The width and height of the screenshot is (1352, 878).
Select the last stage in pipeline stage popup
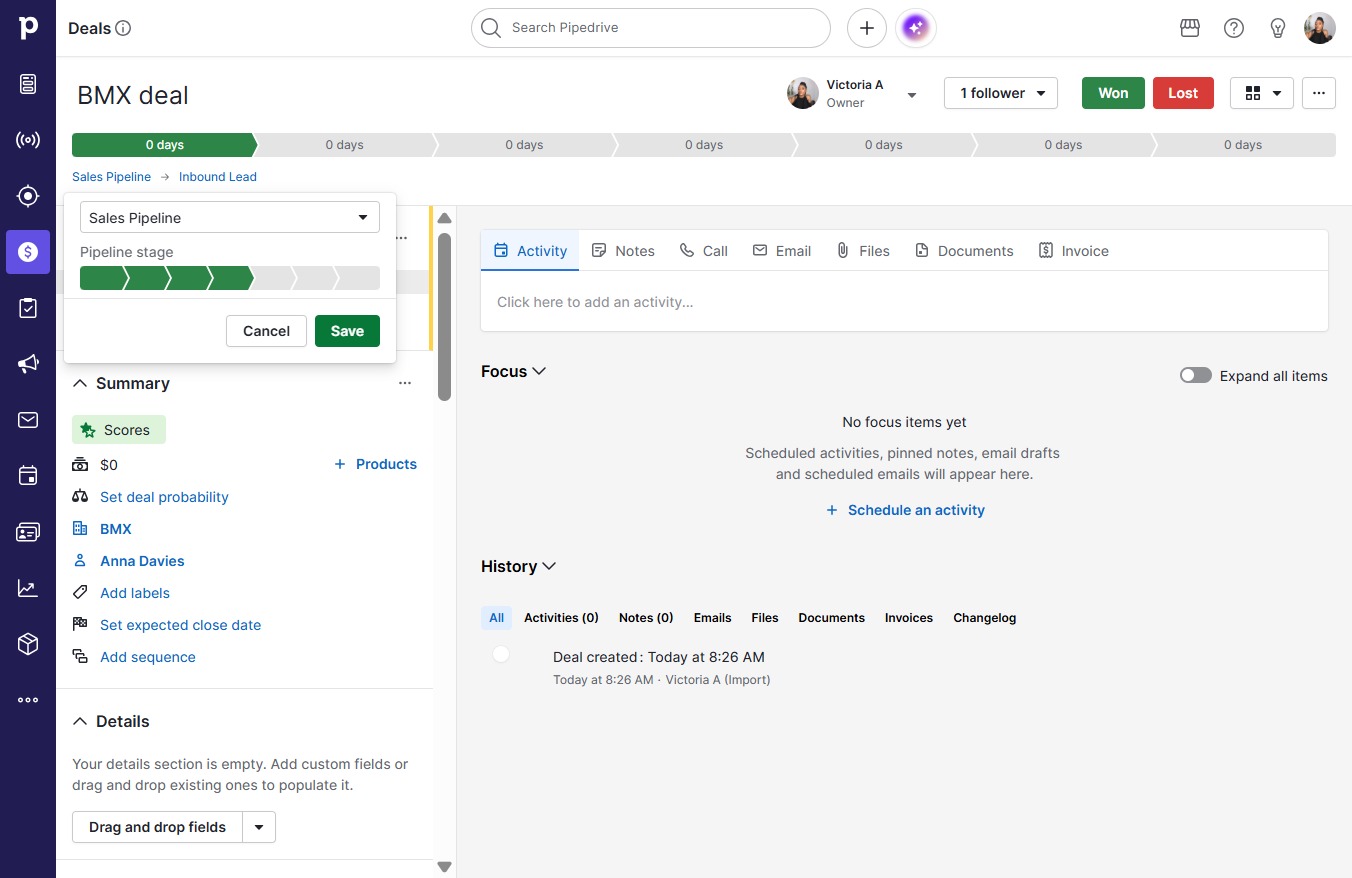pos(359,278)
